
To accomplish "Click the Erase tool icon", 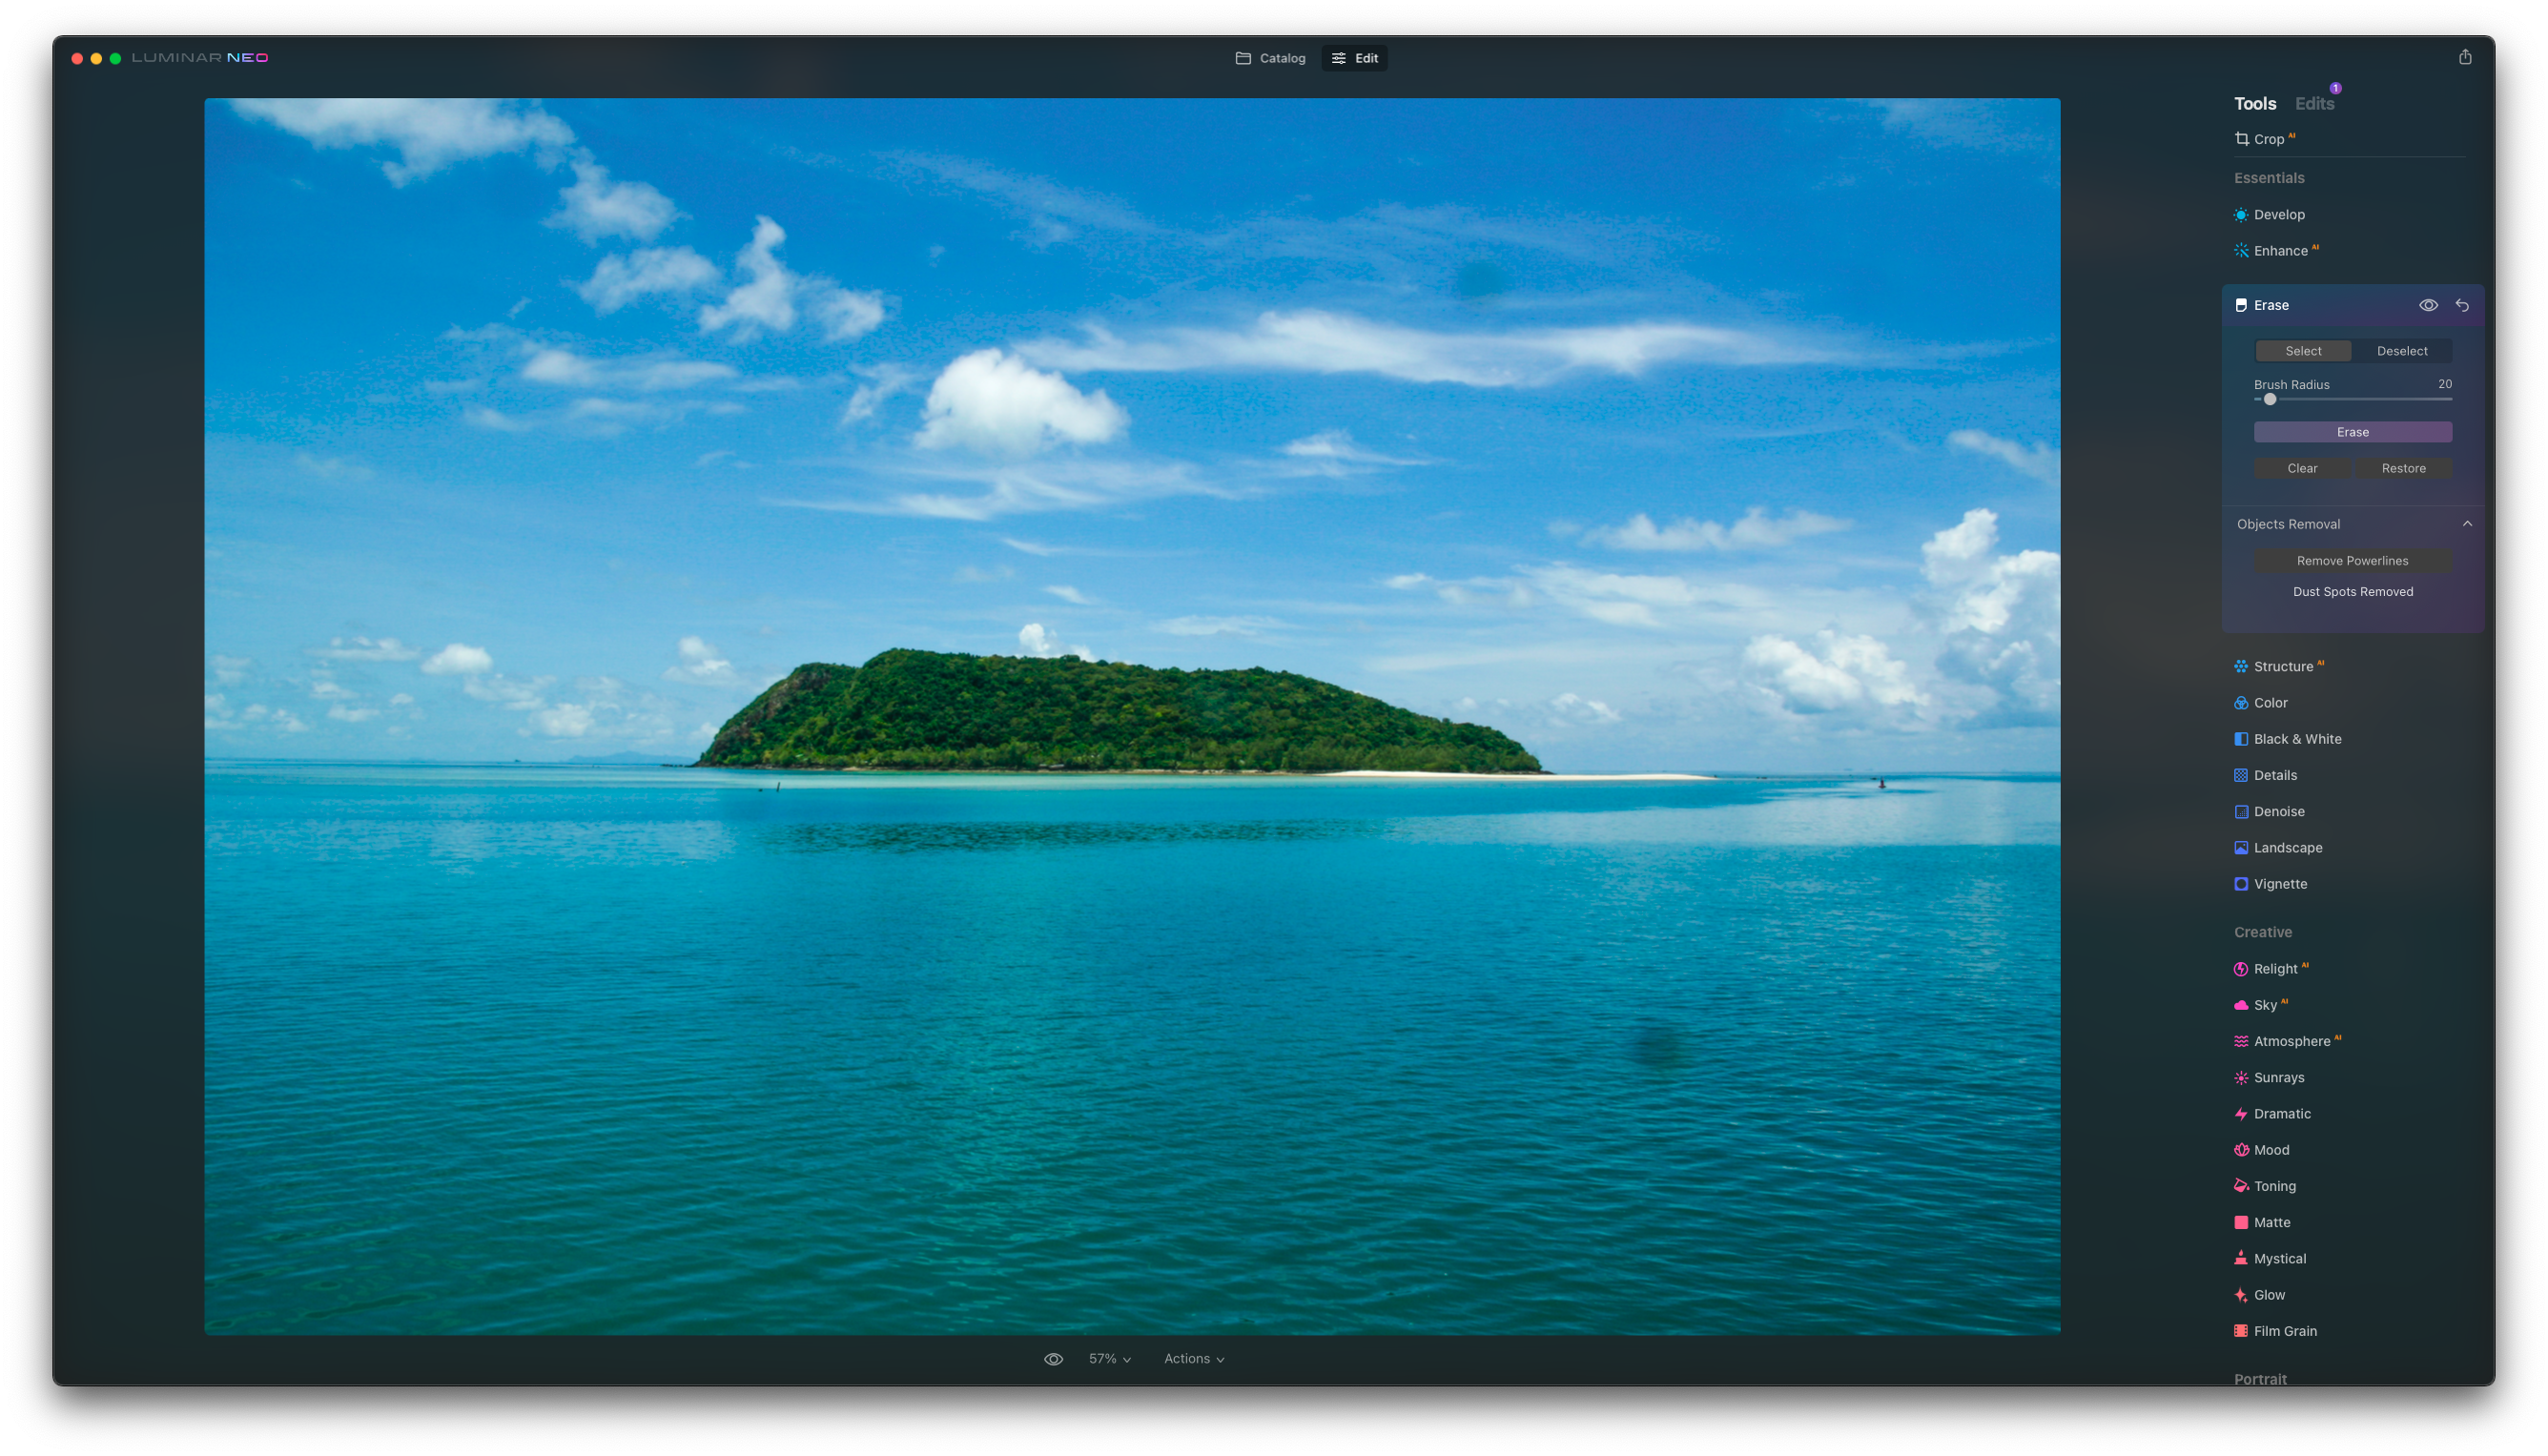I will [2240, 304].
